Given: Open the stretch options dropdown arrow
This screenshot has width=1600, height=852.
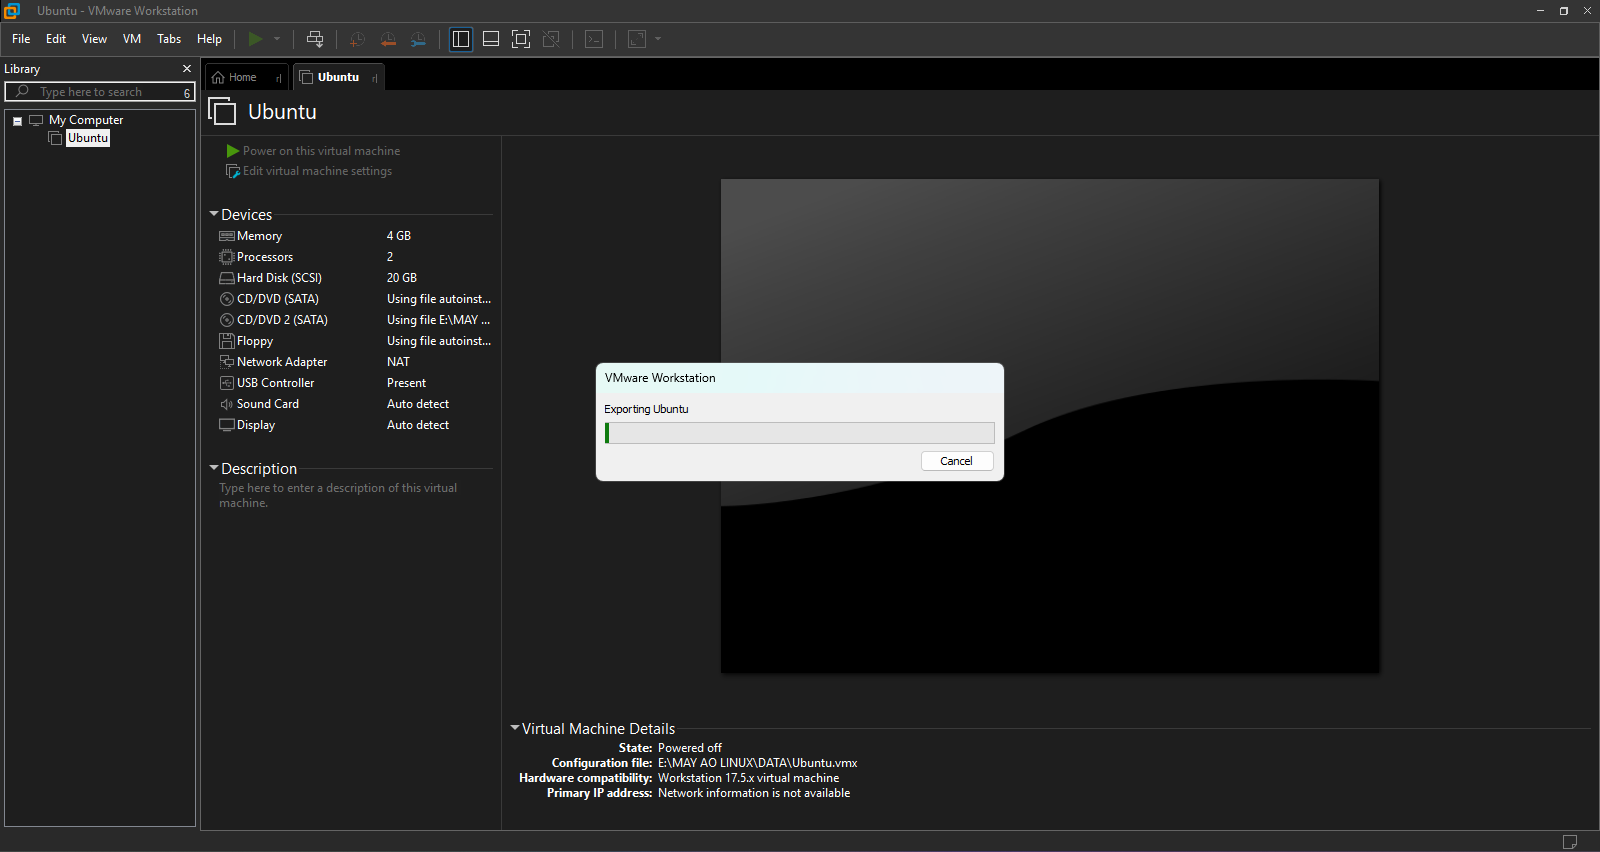Looking at the screenshot, I should 658,39.
